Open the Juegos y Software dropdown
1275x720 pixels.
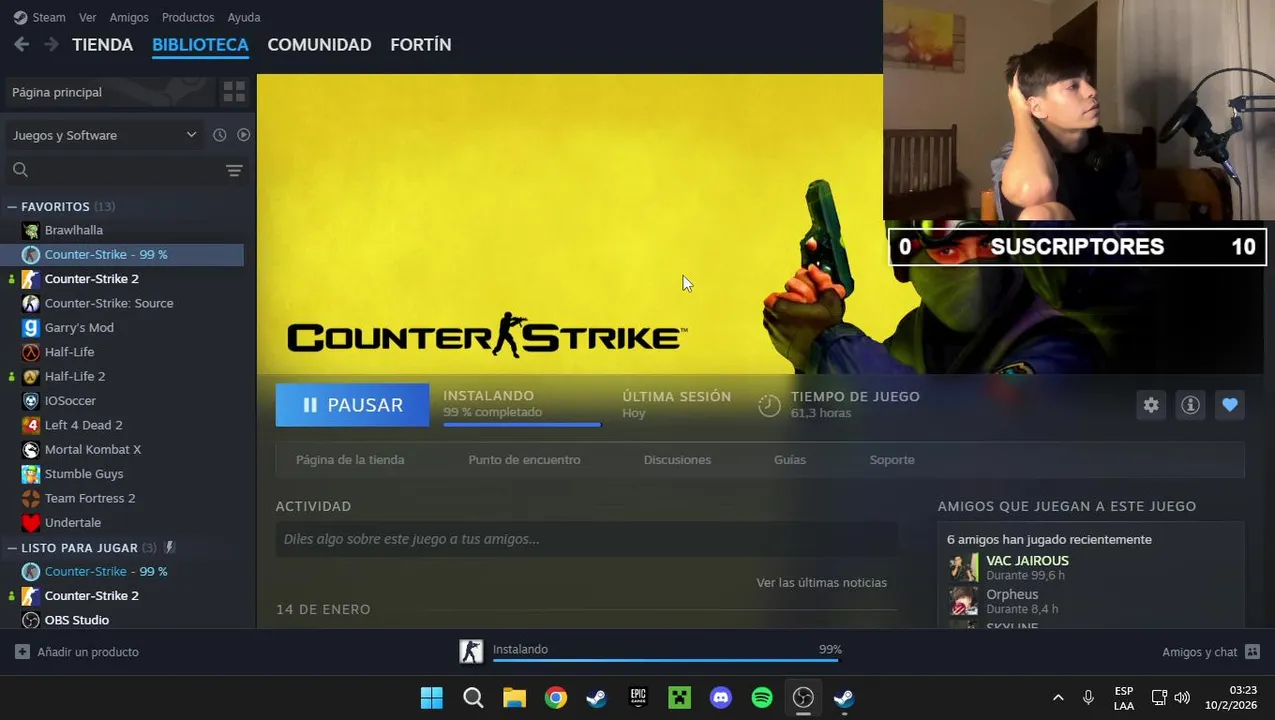pos(105,135)
